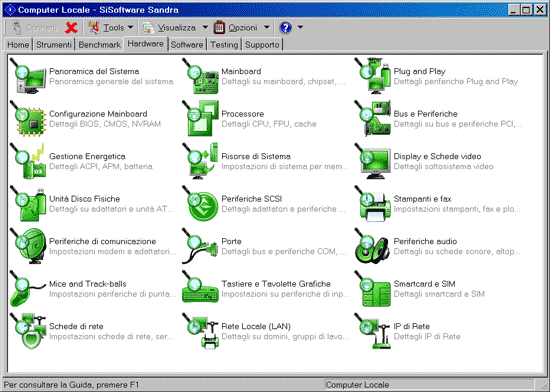
Task: Click the blue help question mark icon
Action: [286, 27]
